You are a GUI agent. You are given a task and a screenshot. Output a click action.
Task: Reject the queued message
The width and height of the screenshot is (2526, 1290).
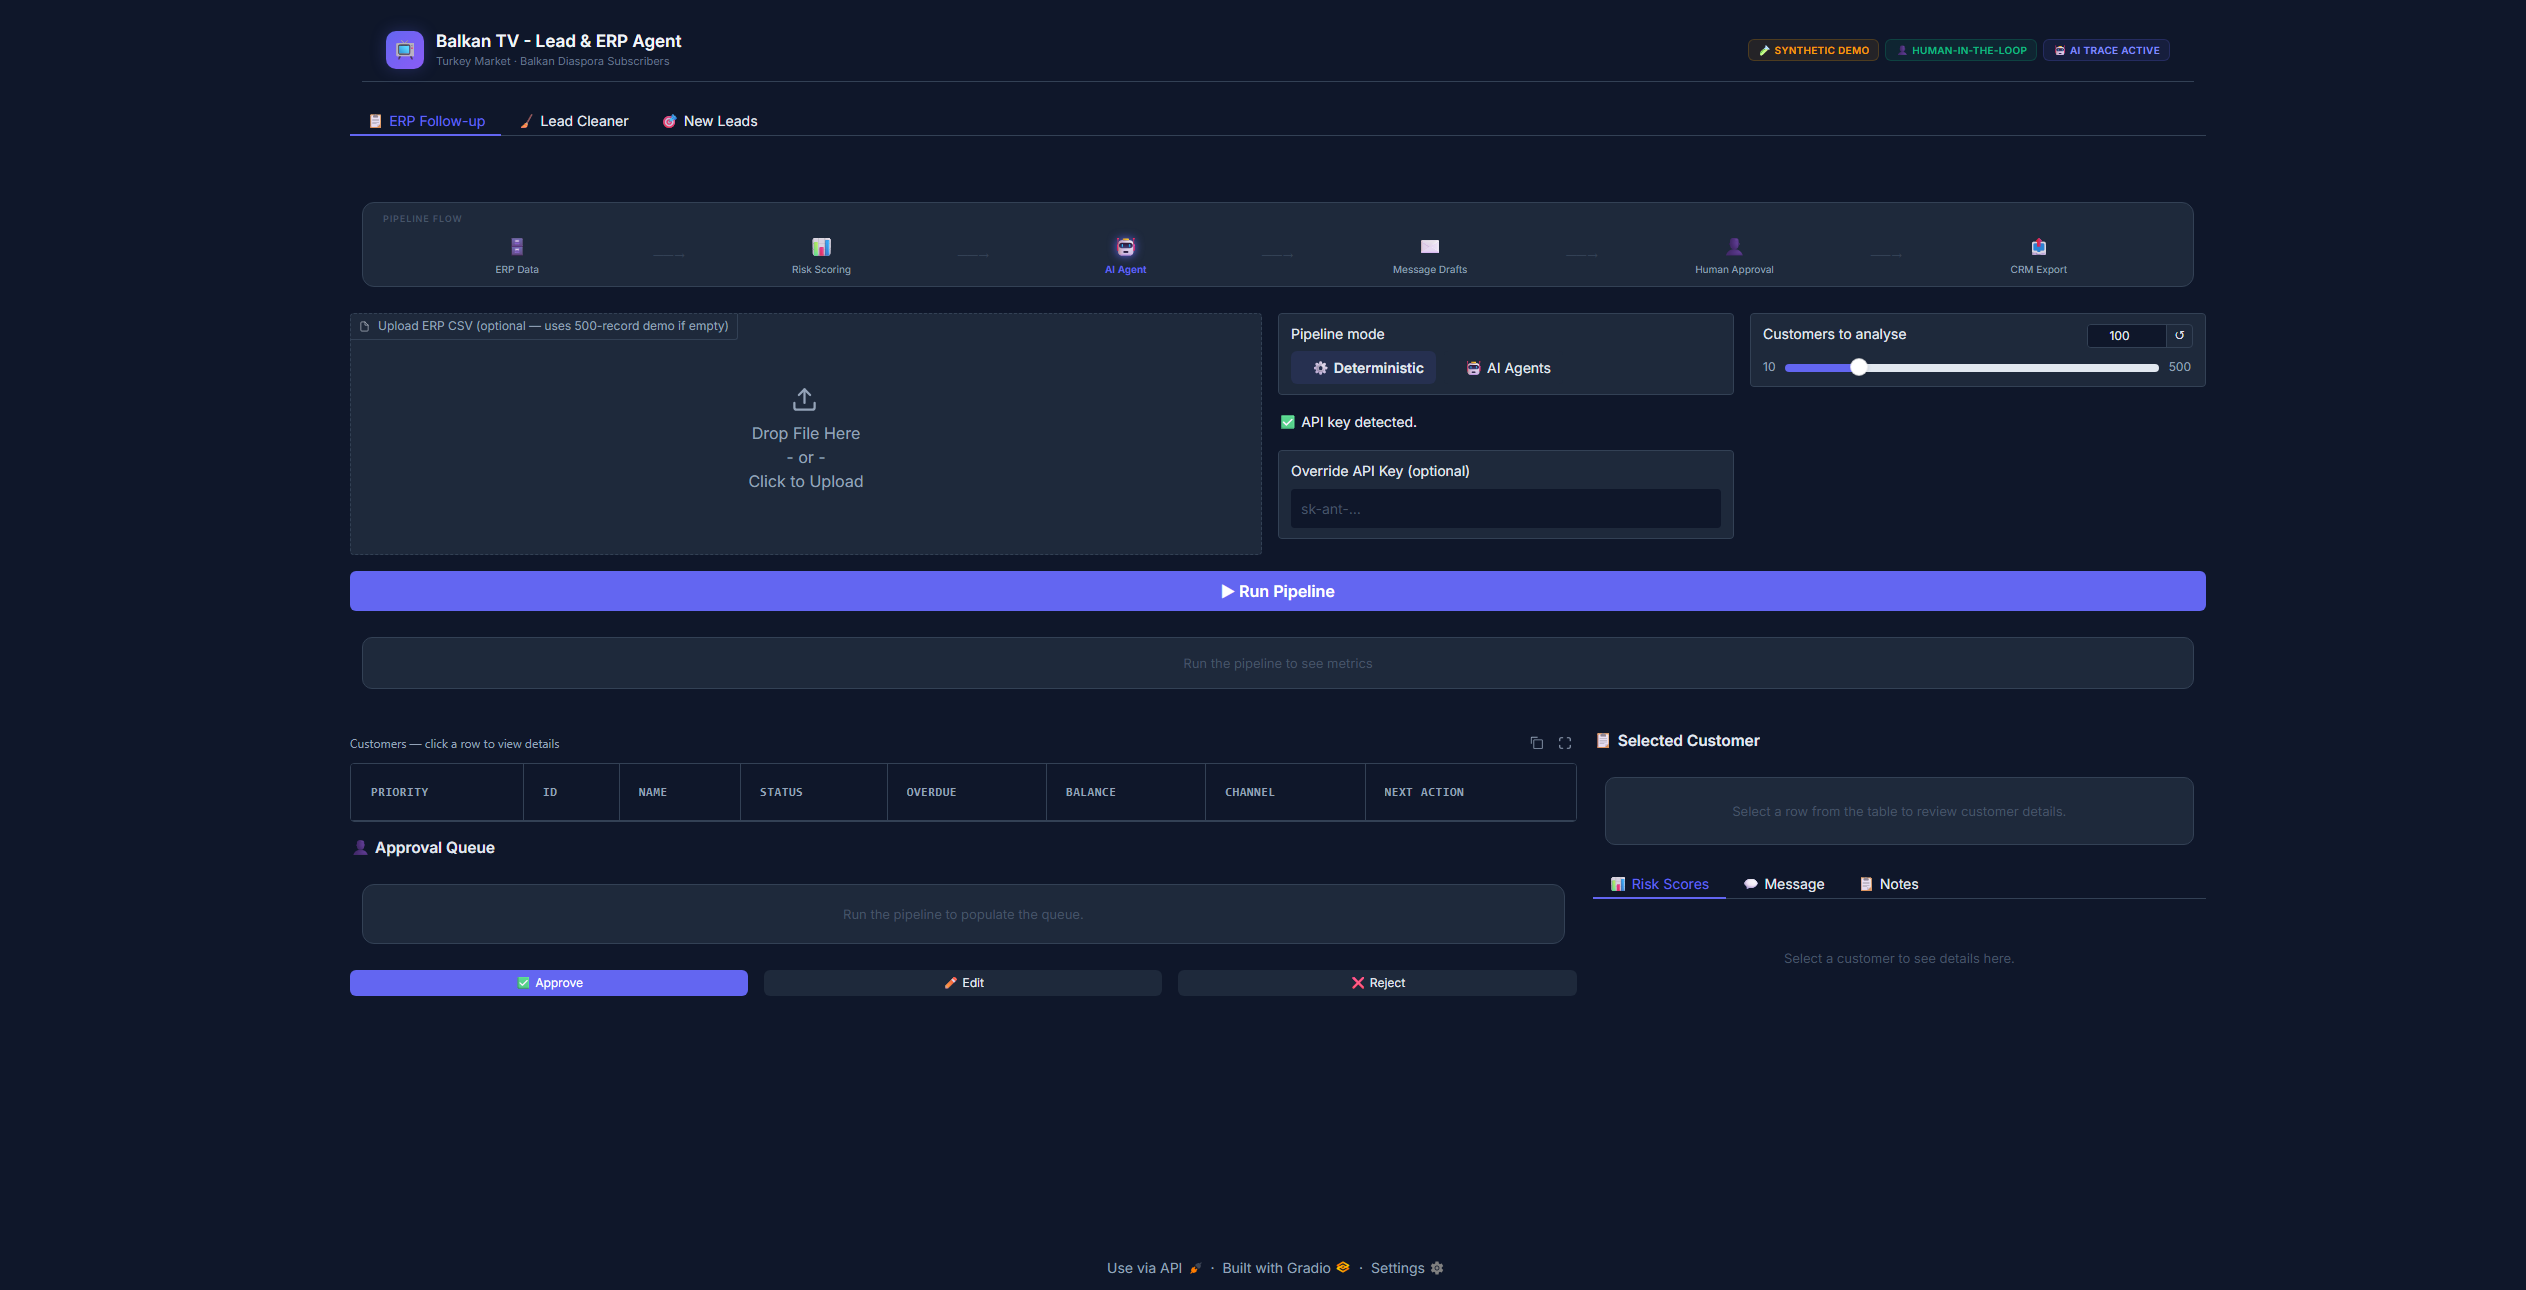tap(1377, 983)
